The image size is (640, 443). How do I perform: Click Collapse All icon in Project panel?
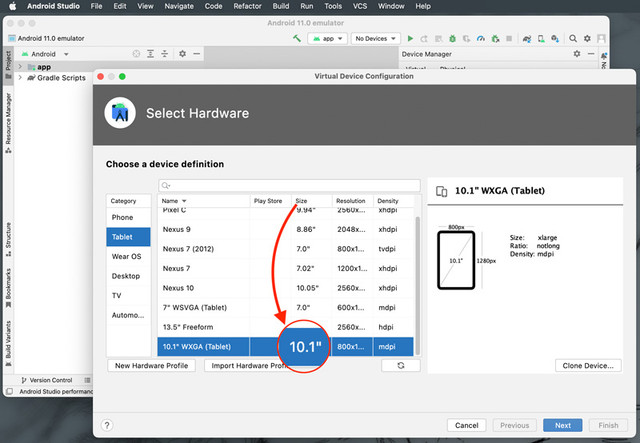coord(164,53)
